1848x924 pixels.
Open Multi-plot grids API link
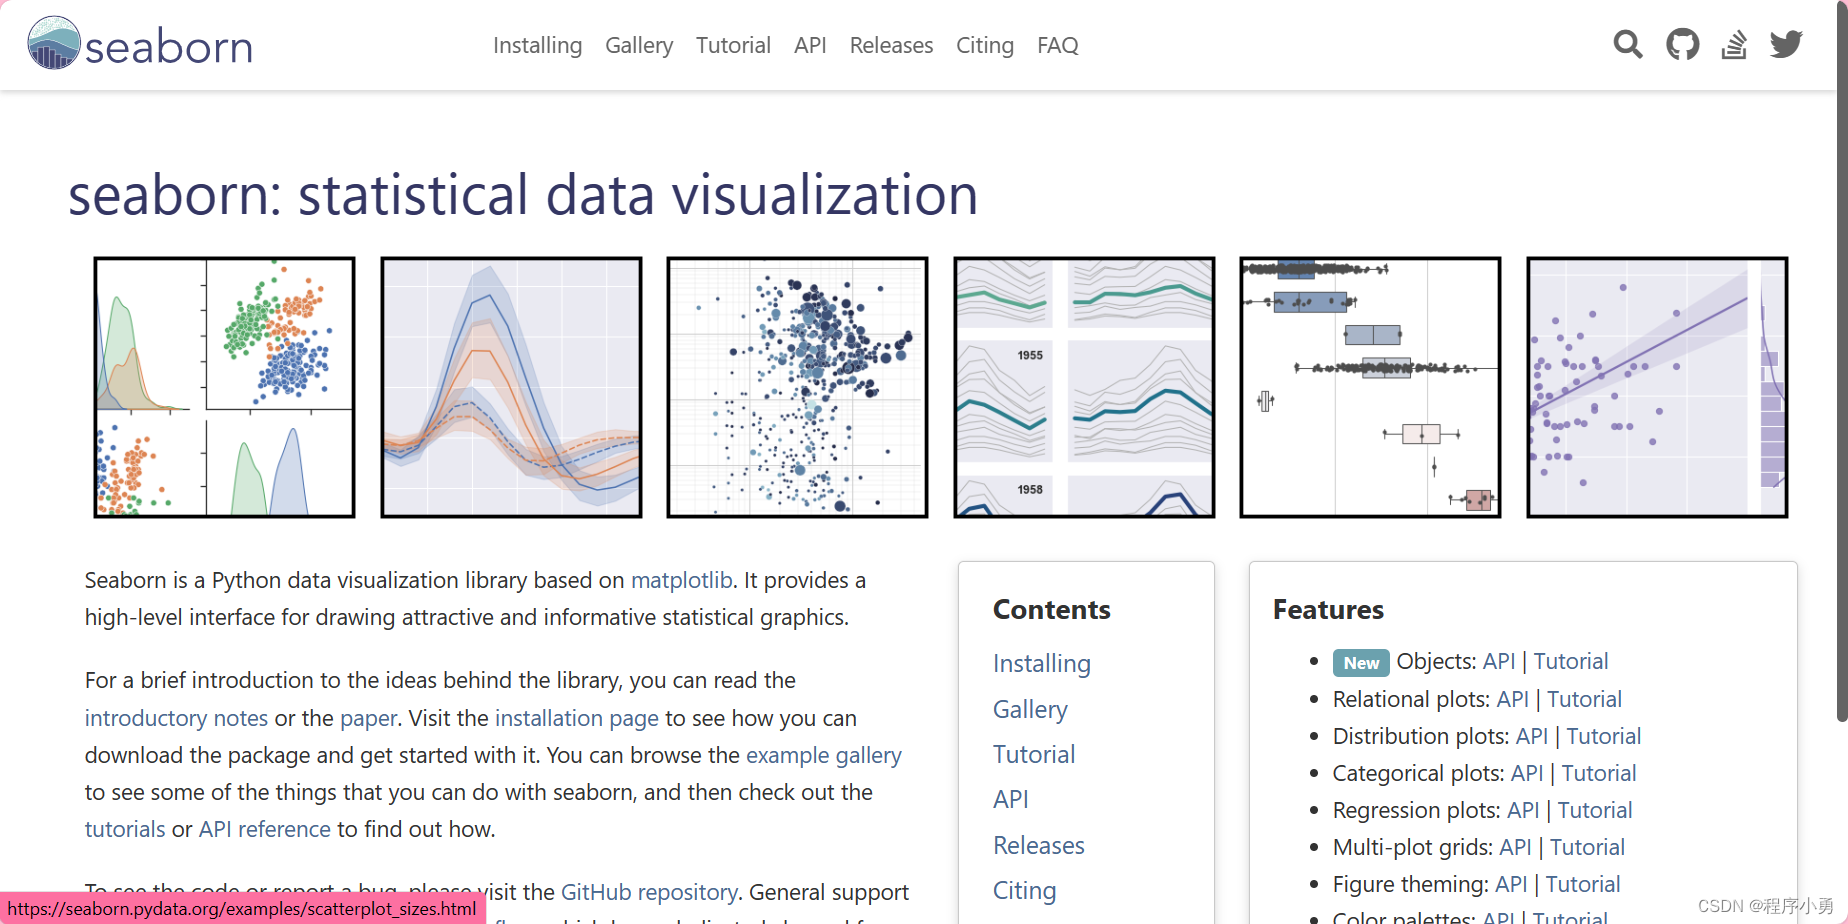(1516, 847)
